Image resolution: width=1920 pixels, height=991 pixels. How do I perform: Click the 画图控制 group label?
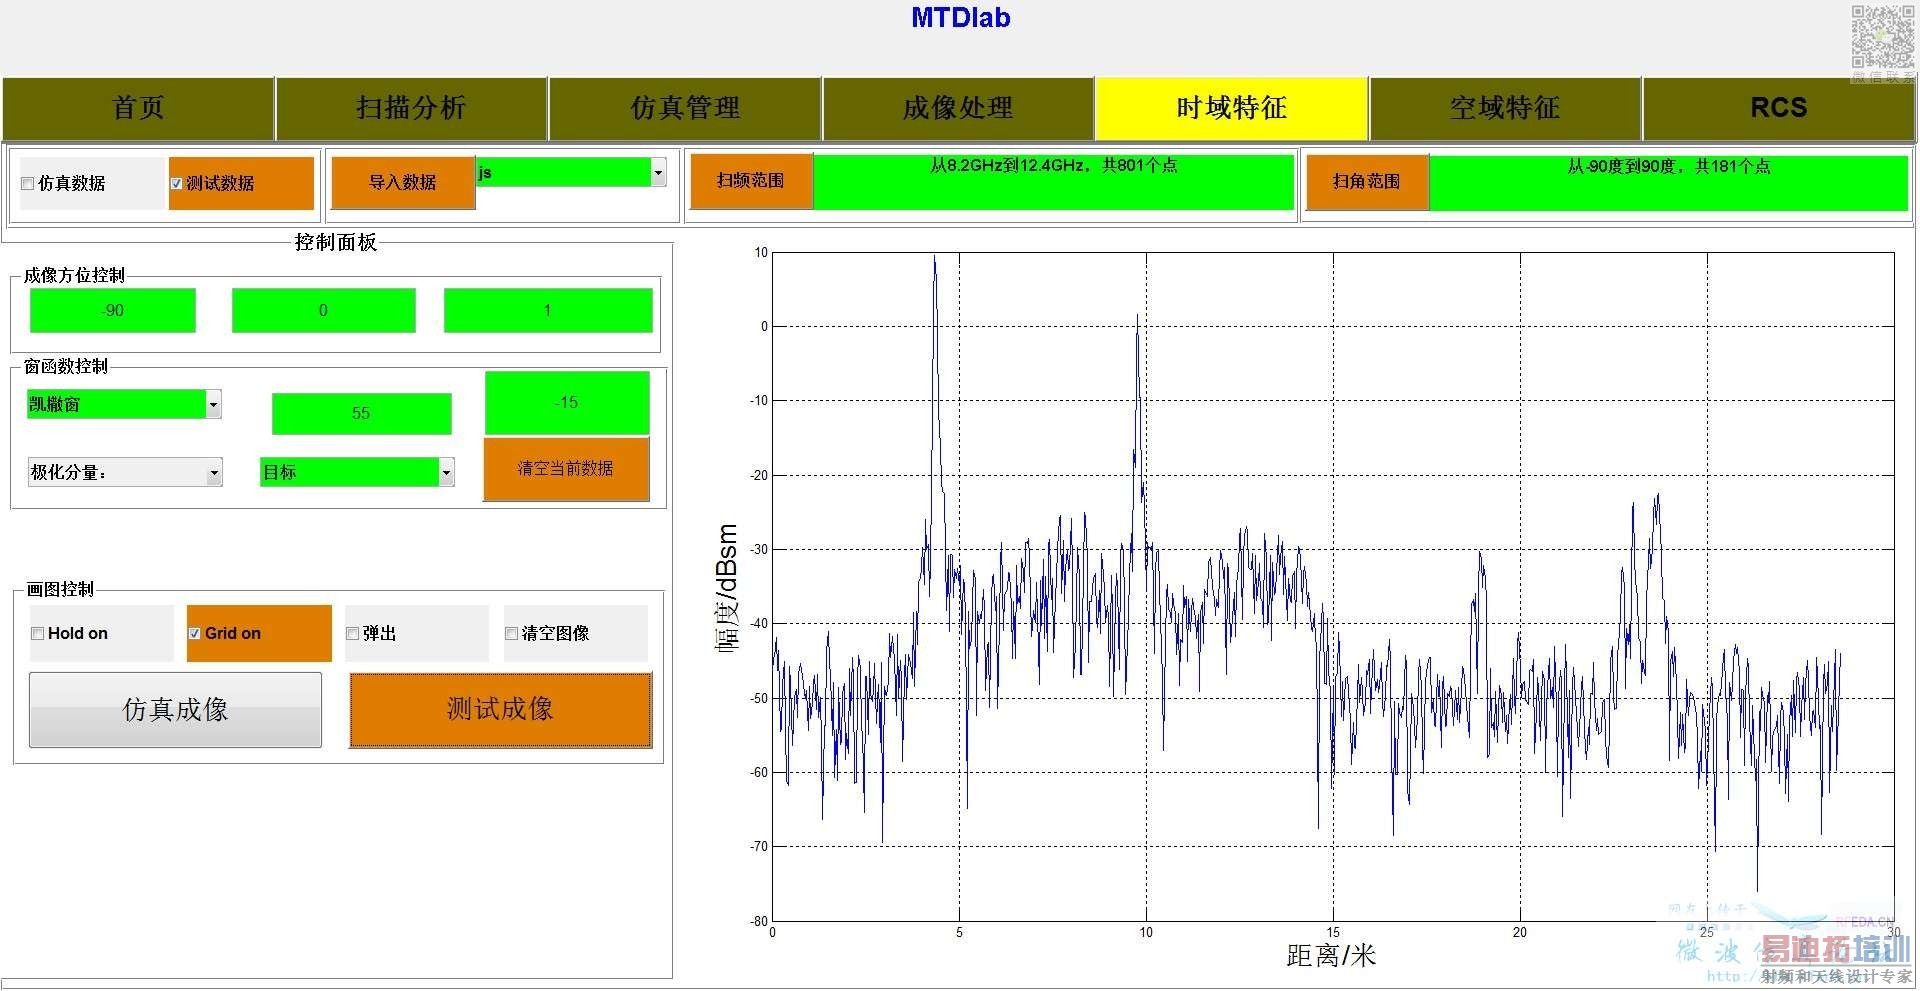click(61, 589)
